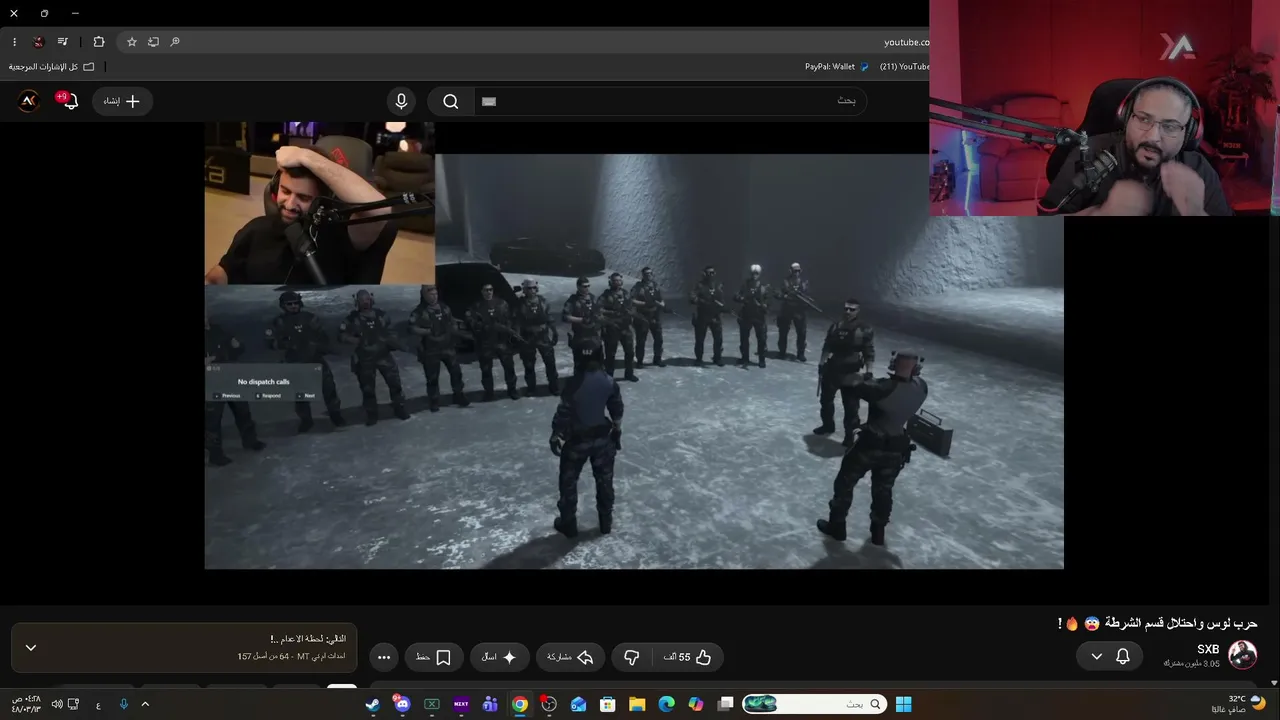Open the Chrome three-dot menu
The image size is (1280, 720).
coord(14,42)
